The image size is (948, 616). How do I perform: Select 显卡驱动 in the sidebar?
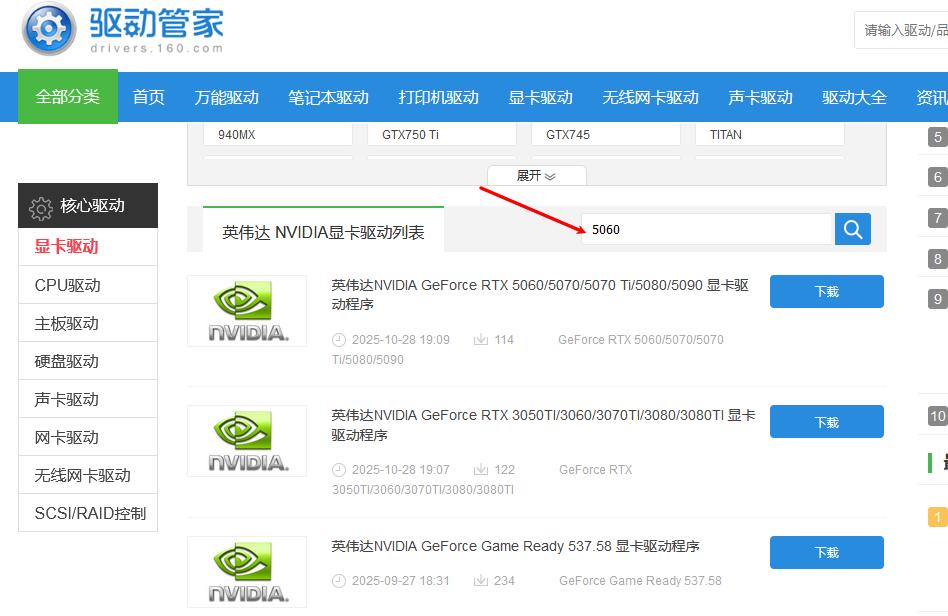[88, 247]
